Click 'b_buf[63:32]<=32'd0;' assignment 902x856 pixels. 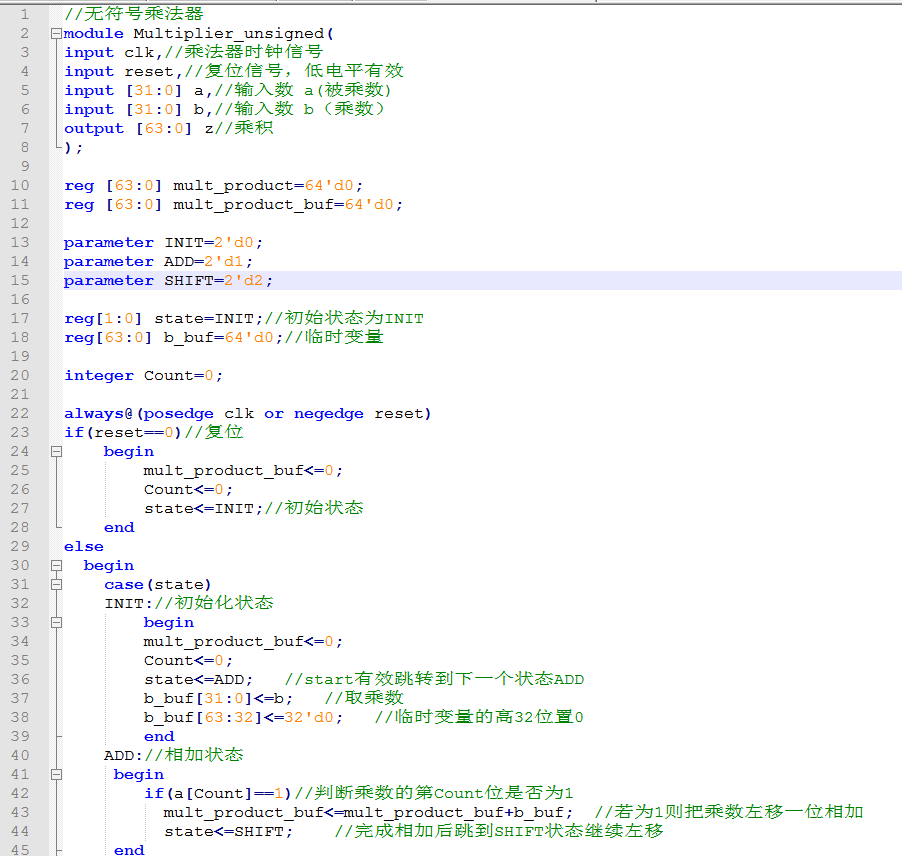(x=243, y=717)
